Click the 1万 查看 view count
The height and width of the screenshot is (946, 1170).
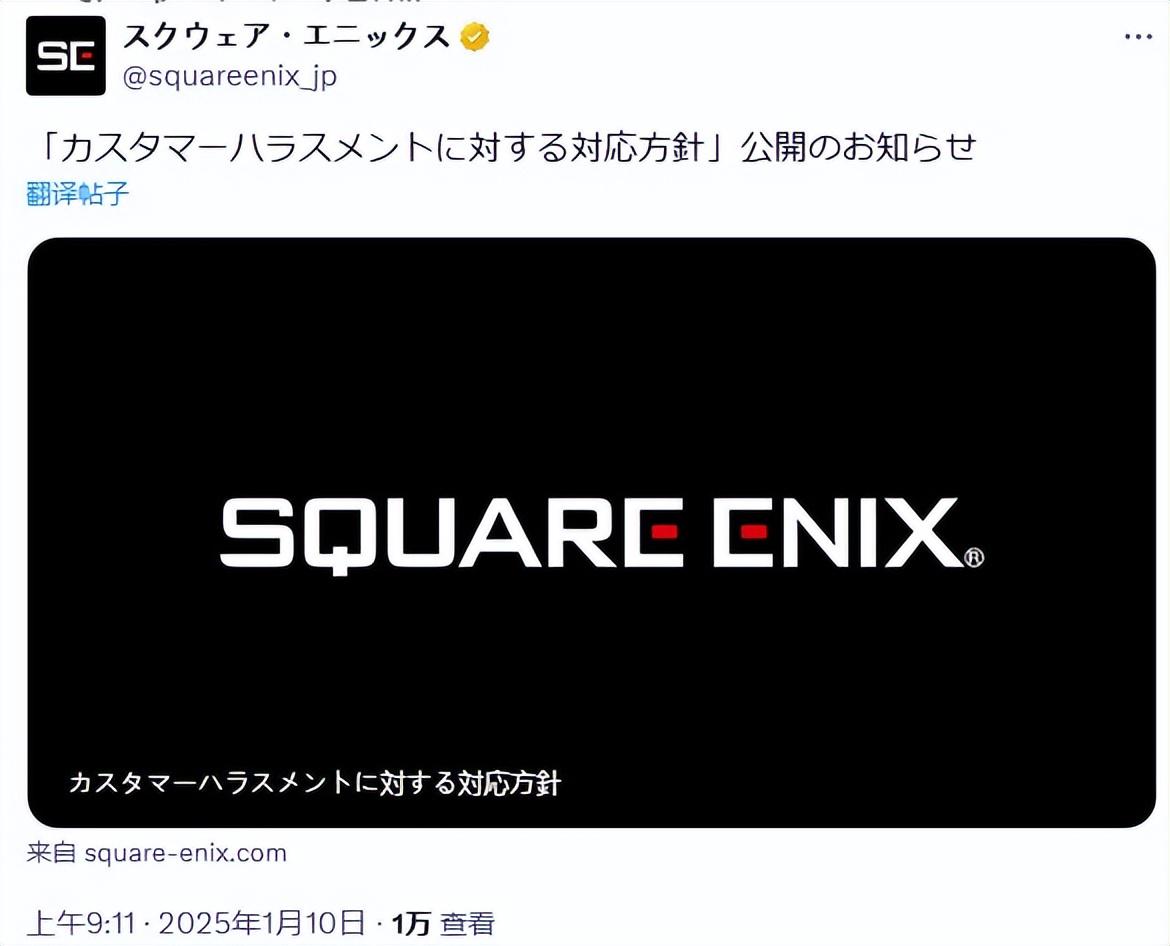443,924
